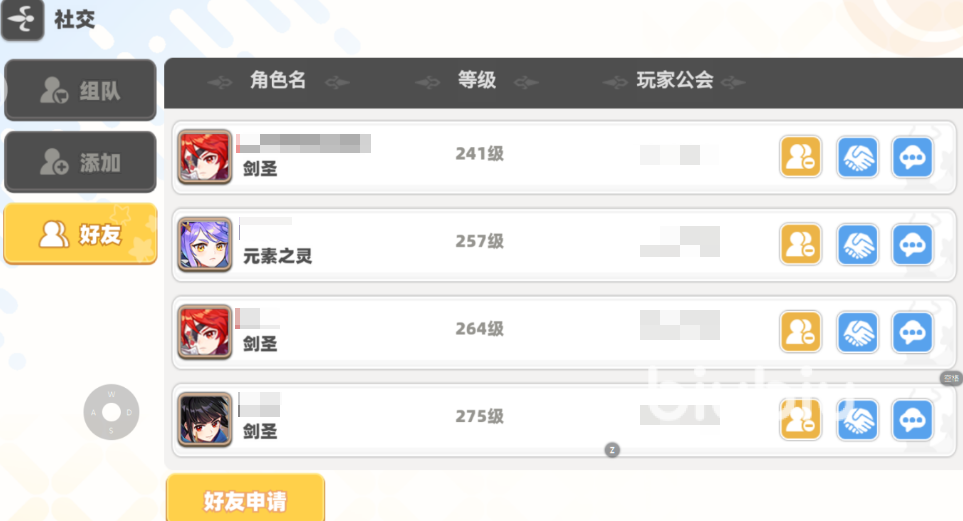Screen dimensions: 963x521
Task: Open chat with level 241 剑圣
Action: coord(912,157)
